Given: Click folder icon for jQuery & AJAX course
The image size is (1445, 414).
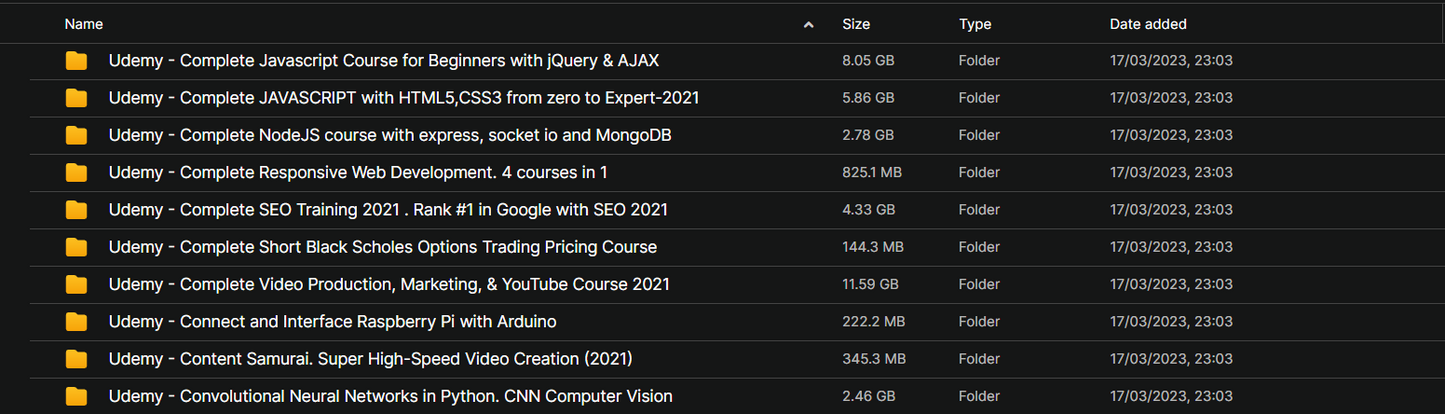Looking at the screenshot, I should point(76,61).
